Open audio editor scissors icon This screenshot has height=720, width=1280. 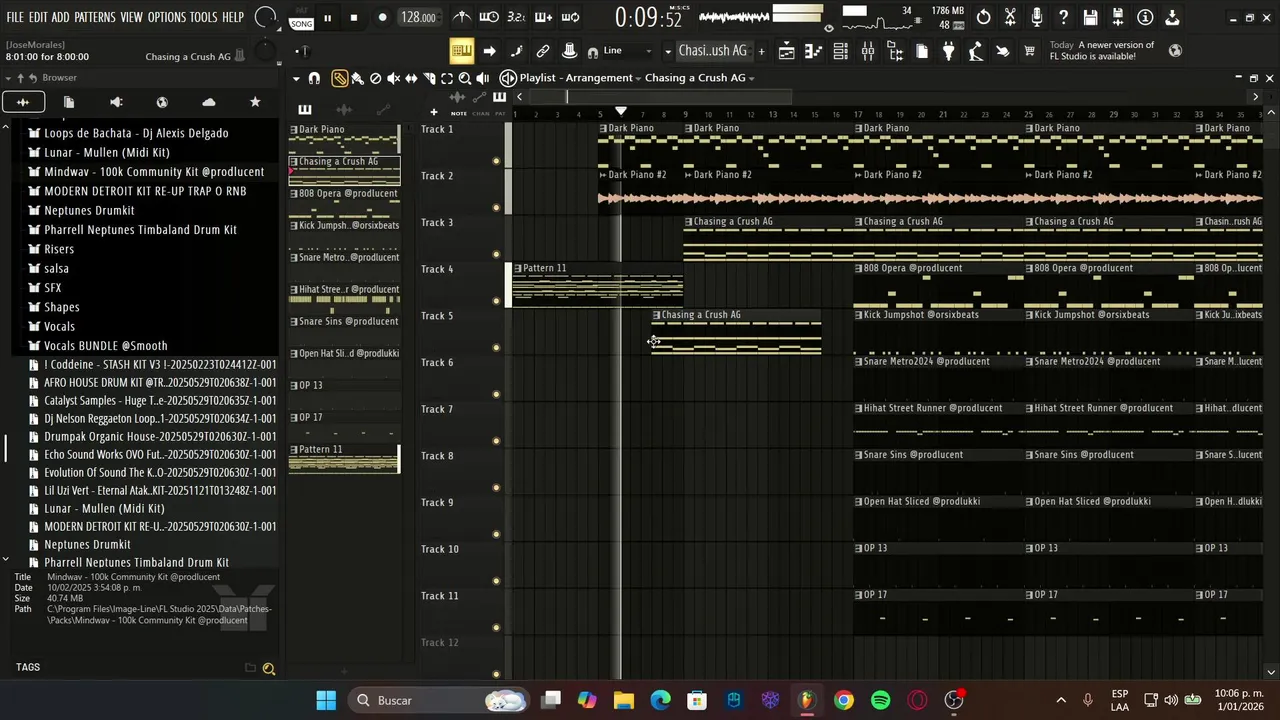coord(1010,17)
